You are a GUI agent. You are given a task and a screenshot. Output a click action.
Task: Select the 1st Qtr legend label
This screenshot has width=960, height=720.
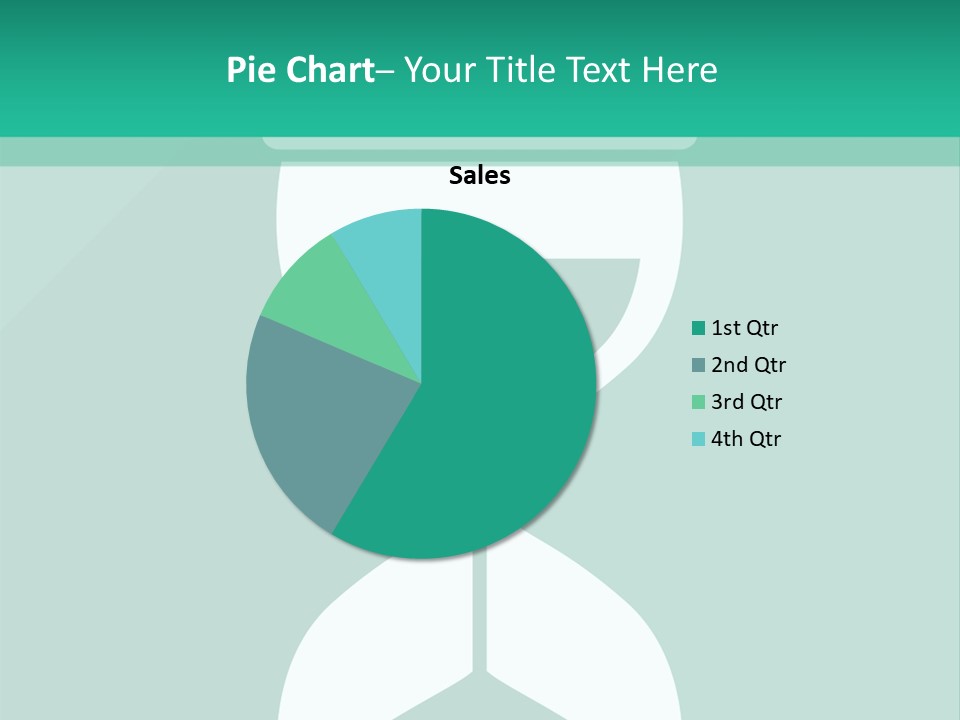pyautogui.click(x=744, y=328)
